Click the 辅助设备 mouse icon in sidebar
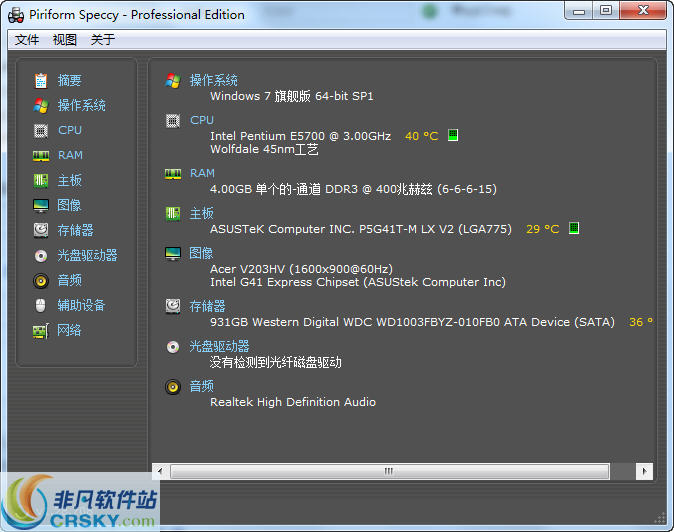Image resolution: width=674 pixels, height=532 pixels. [40, 306]
